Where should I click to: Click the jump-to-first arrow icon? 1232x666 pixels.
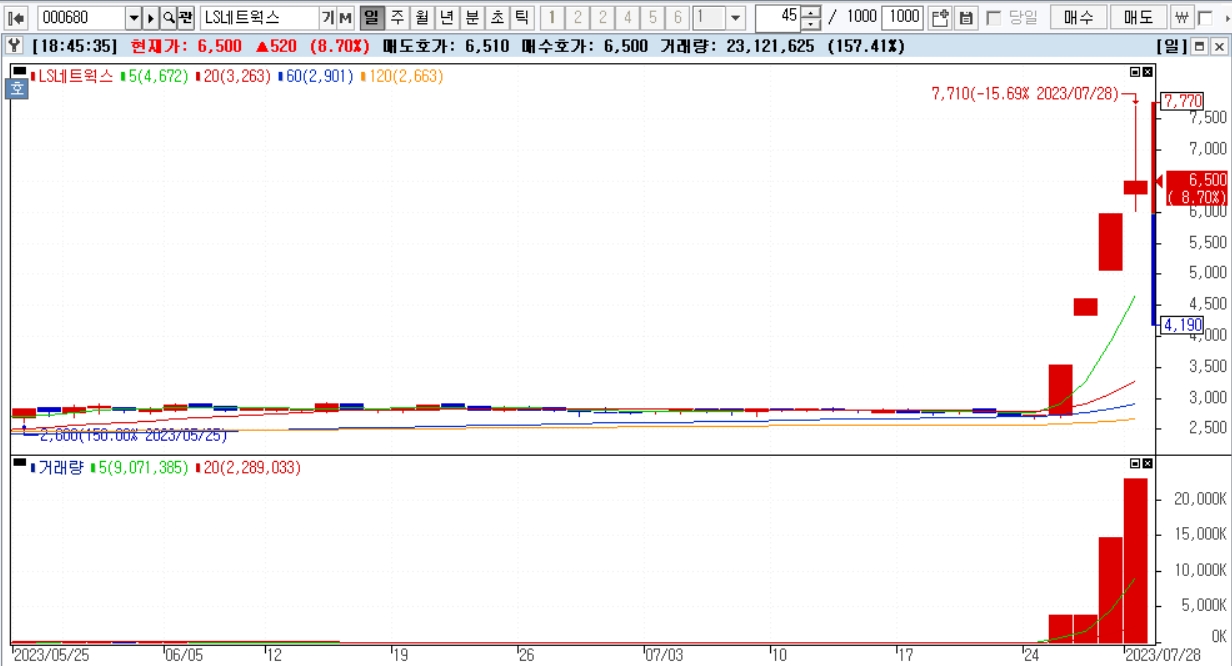coord(16,17)
